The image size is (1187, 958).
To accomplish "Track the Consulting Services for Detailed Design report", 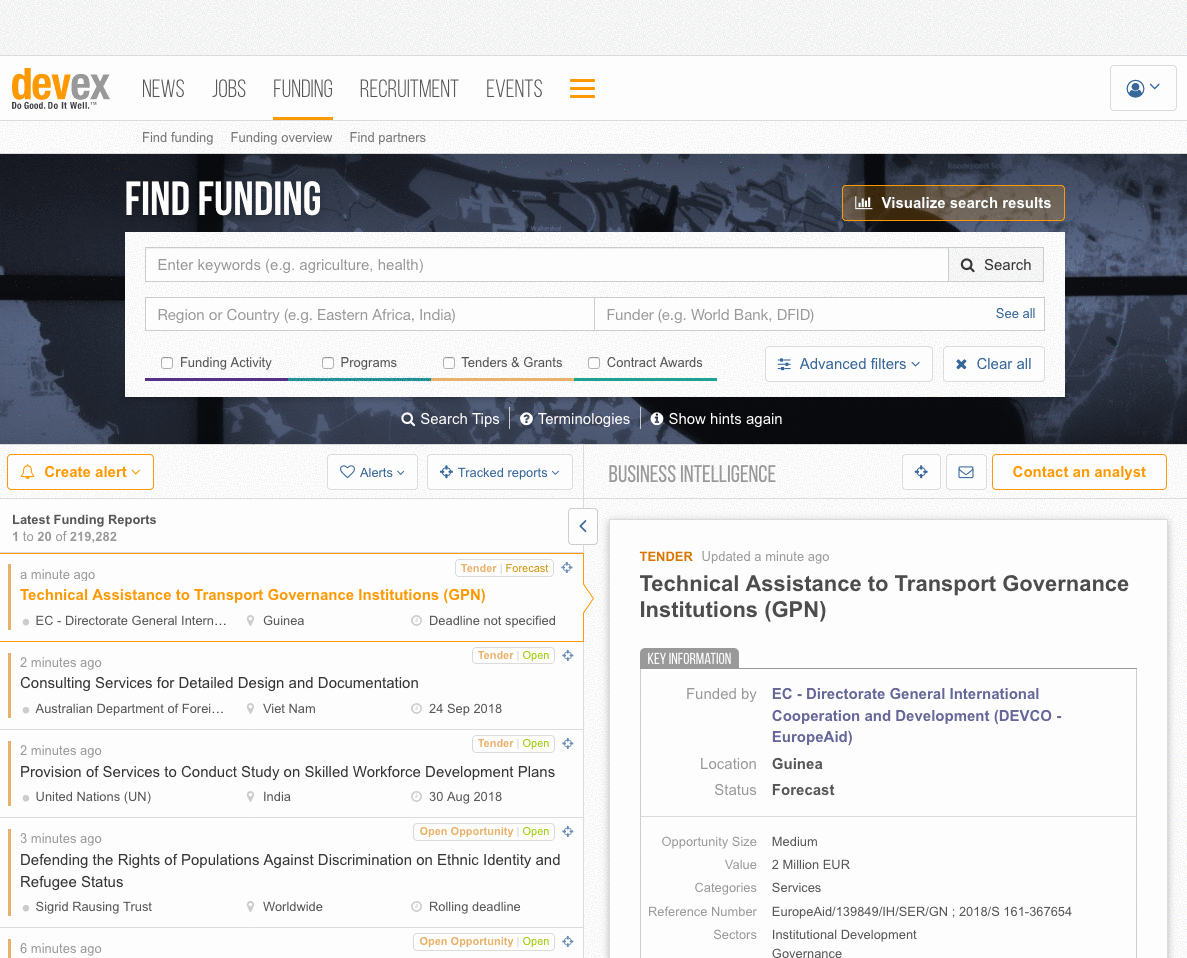I will tap(568, 656).
